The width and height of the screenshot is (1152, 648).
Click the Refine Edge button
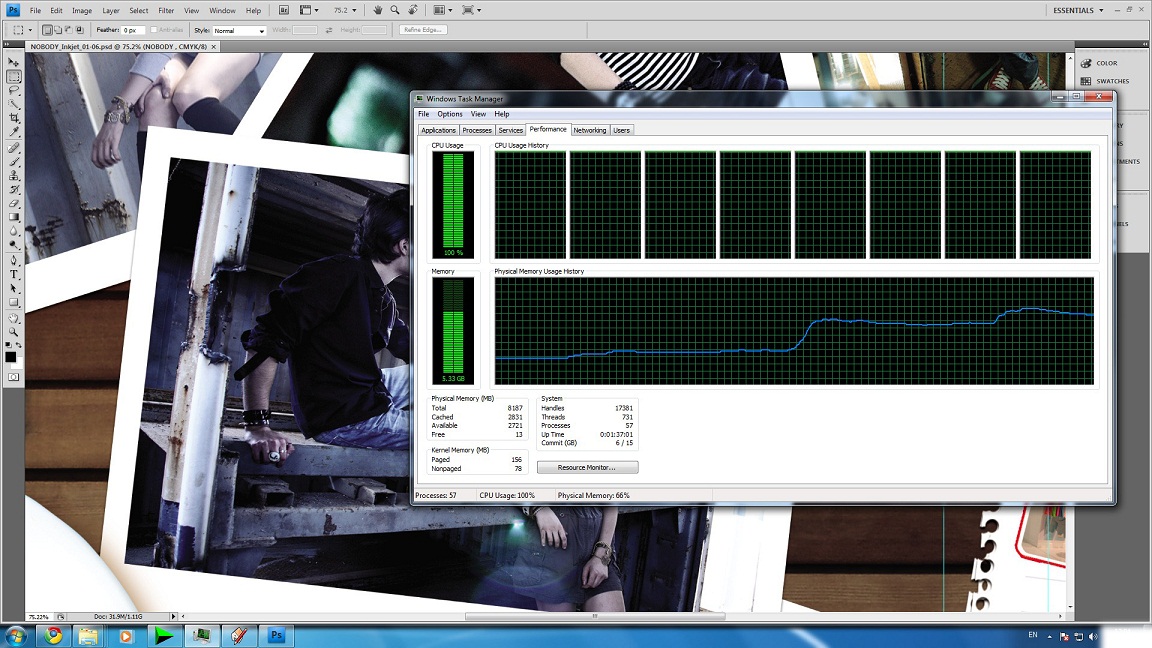coord(423,30)
